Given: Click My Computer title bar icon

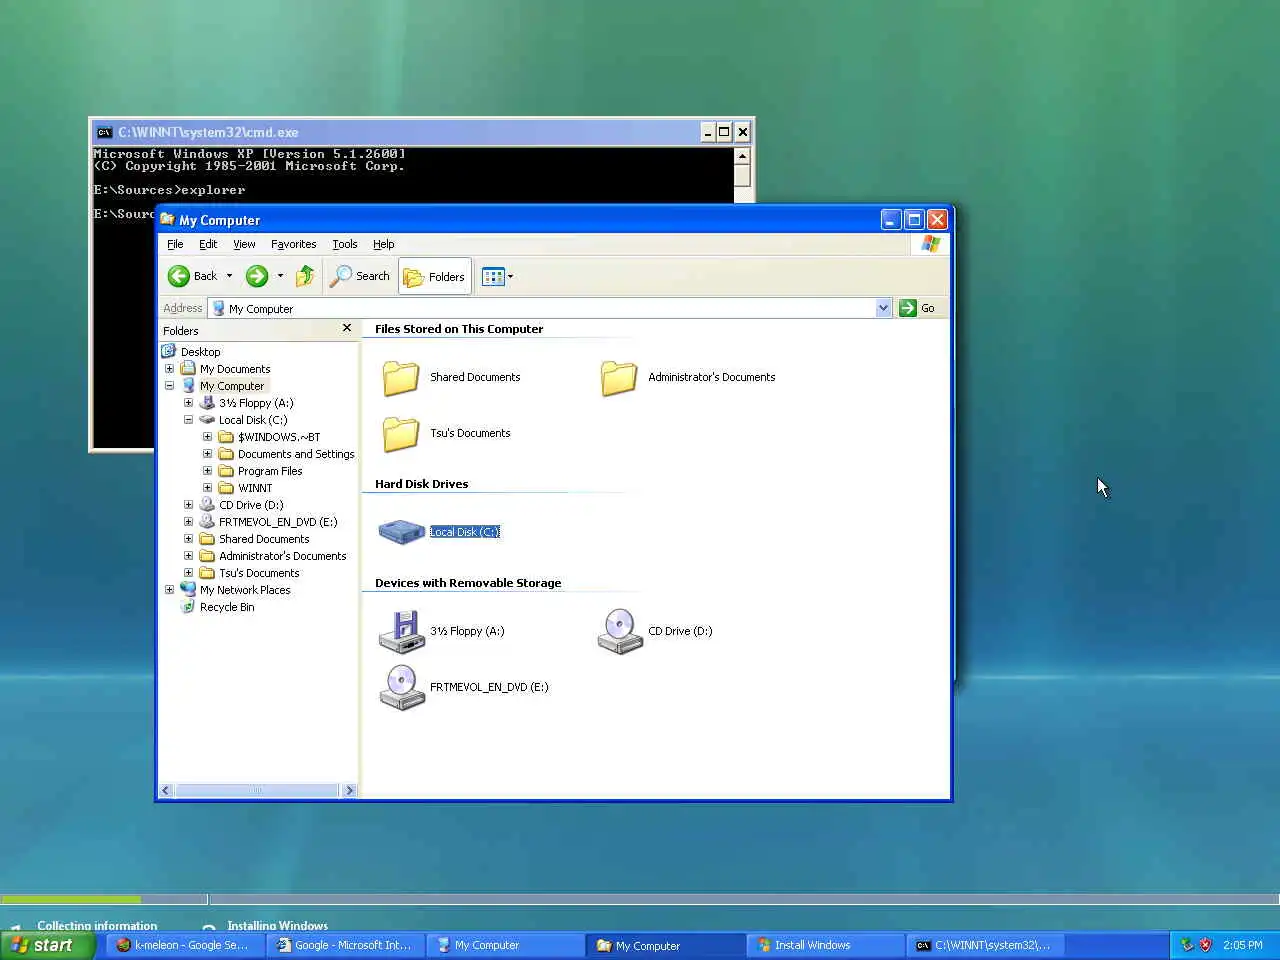Looking at the screenshot, I should (x=167, y=220).
